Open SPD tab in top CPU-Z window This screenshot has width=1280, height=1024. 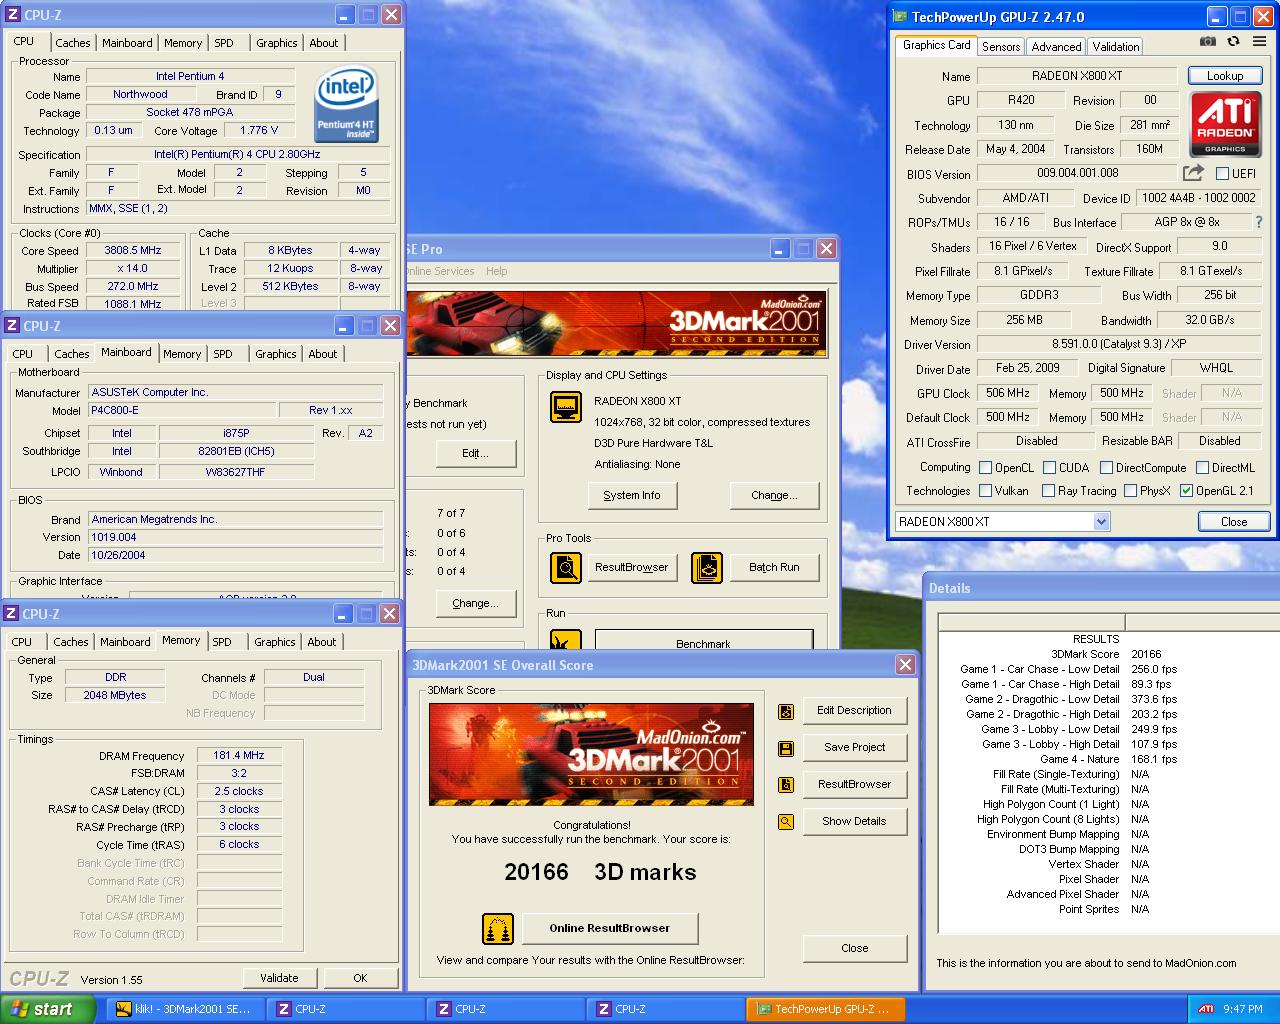click(224, 43)
